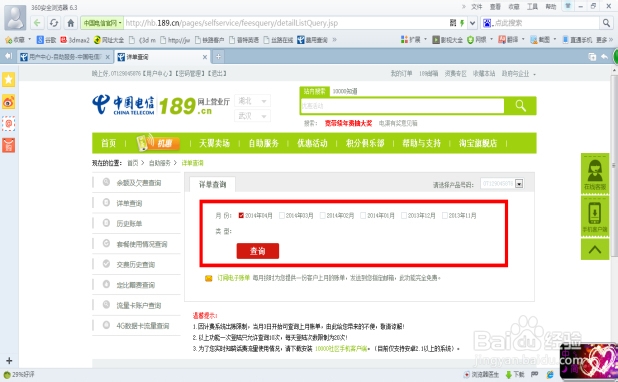Click the 网银 toolbar icon

tap(477, 40)
